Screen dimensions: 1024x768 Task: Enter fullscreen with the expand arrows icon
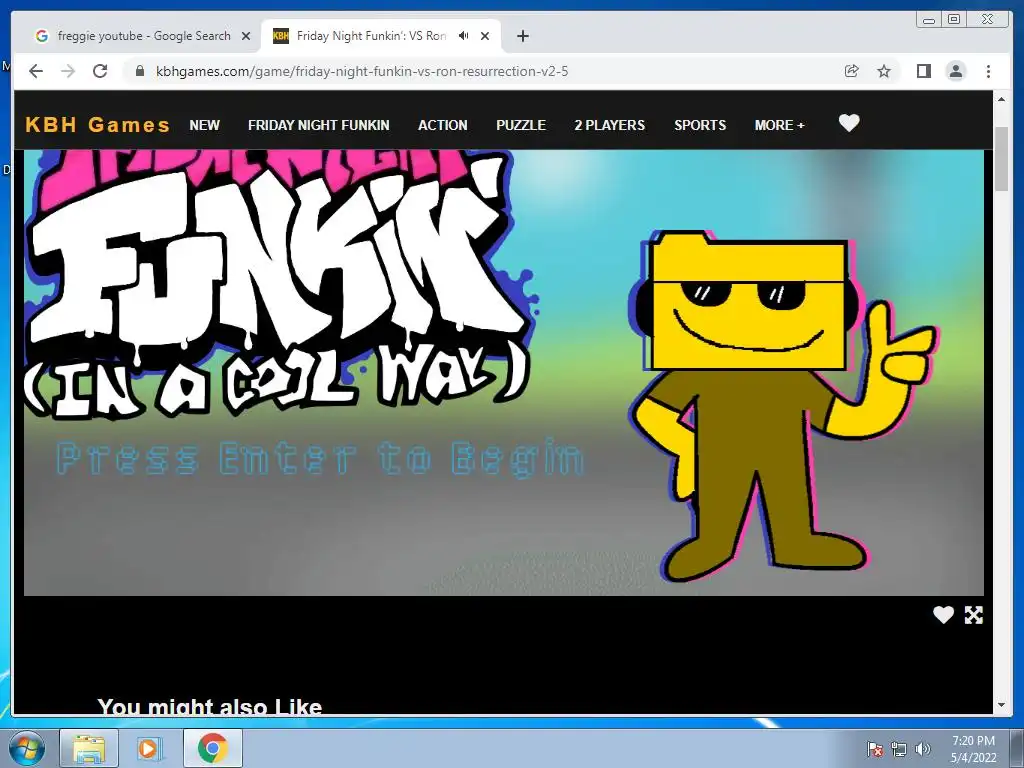coord(974,615)
